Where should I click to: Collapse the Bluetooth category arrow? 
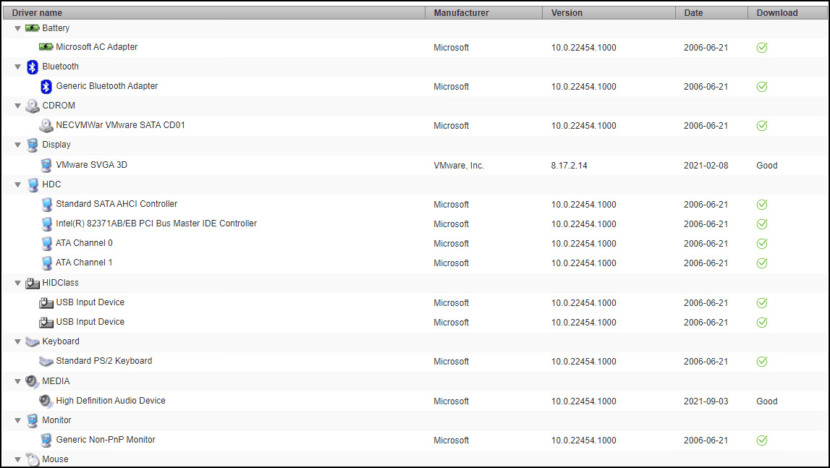coord(17,67)
